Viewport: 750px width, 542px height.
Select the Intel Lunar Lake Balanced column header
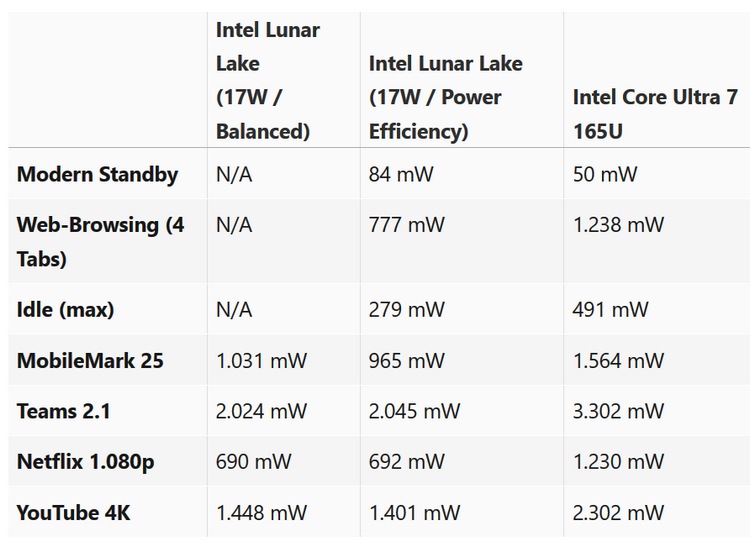click(268, 80)
